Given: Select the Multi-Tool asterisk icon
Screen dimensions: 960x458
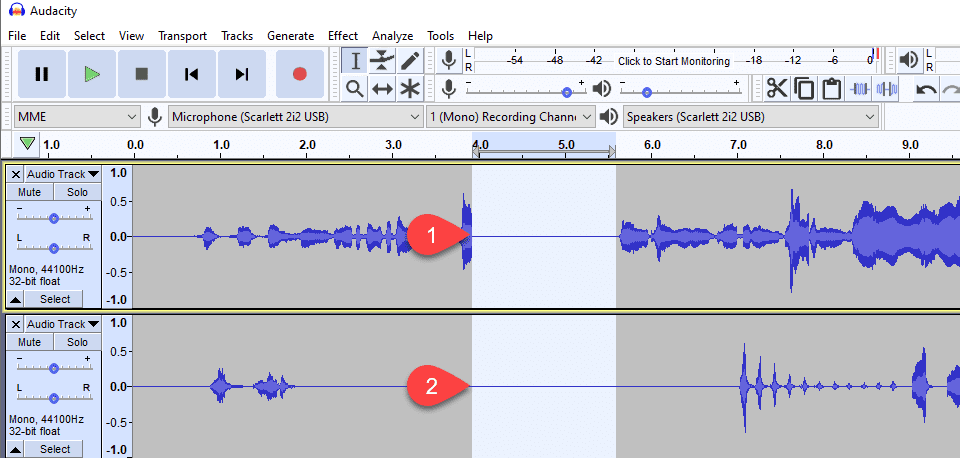Looking at the screenshot, I should tap(410, 88).
